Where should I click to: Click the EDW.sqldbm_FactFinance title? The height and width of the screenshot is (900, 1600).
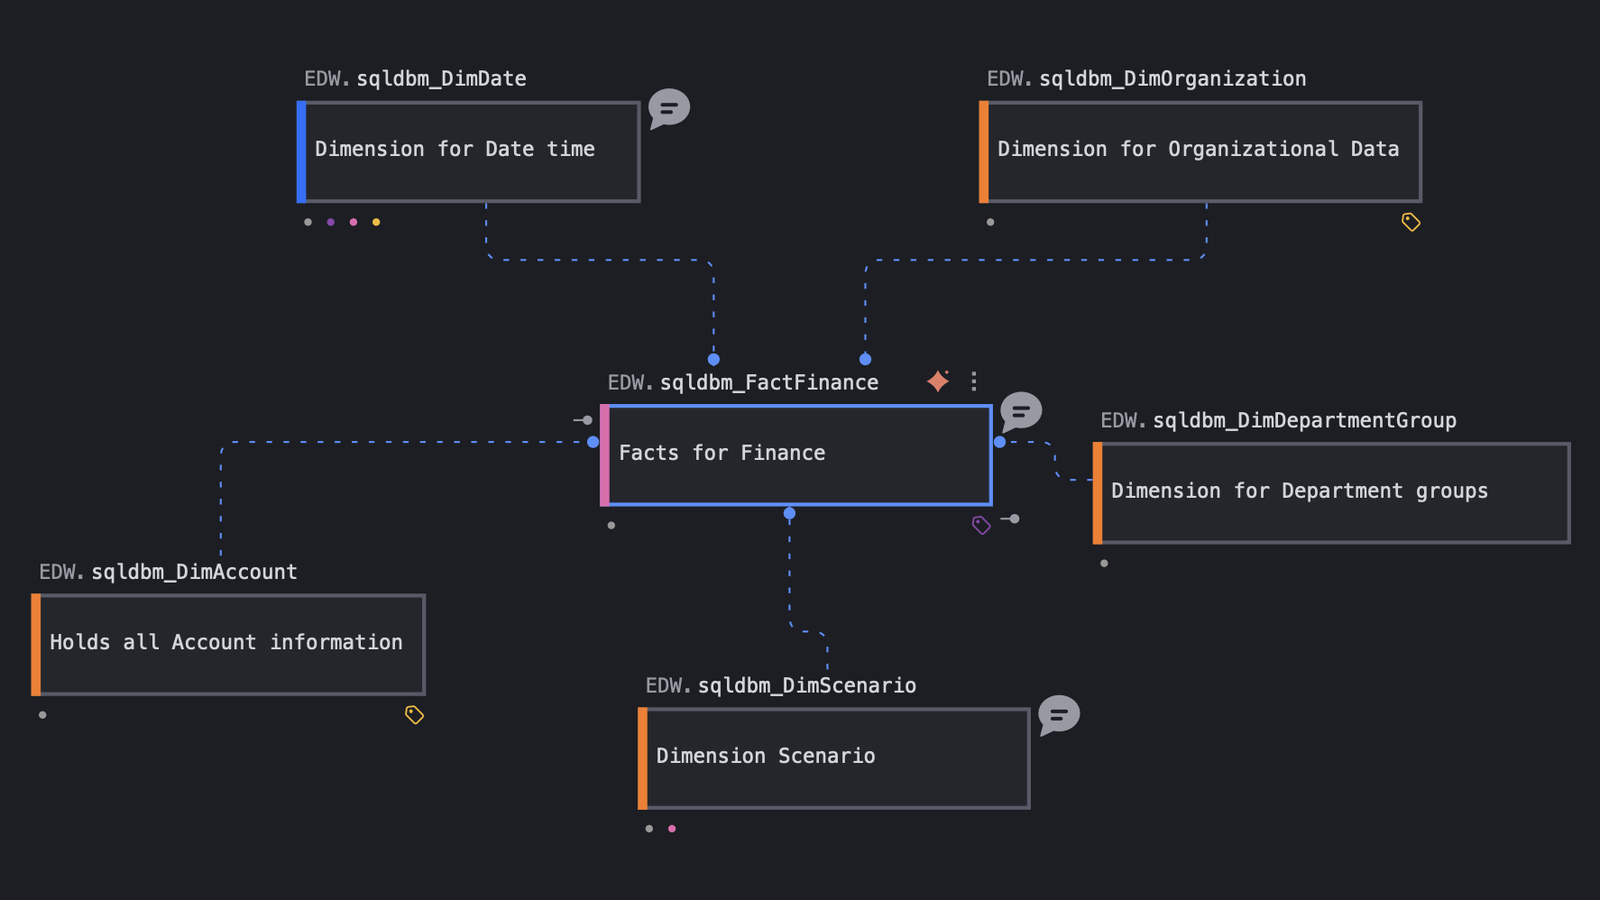pyautogui.click(x=743, y=383)
